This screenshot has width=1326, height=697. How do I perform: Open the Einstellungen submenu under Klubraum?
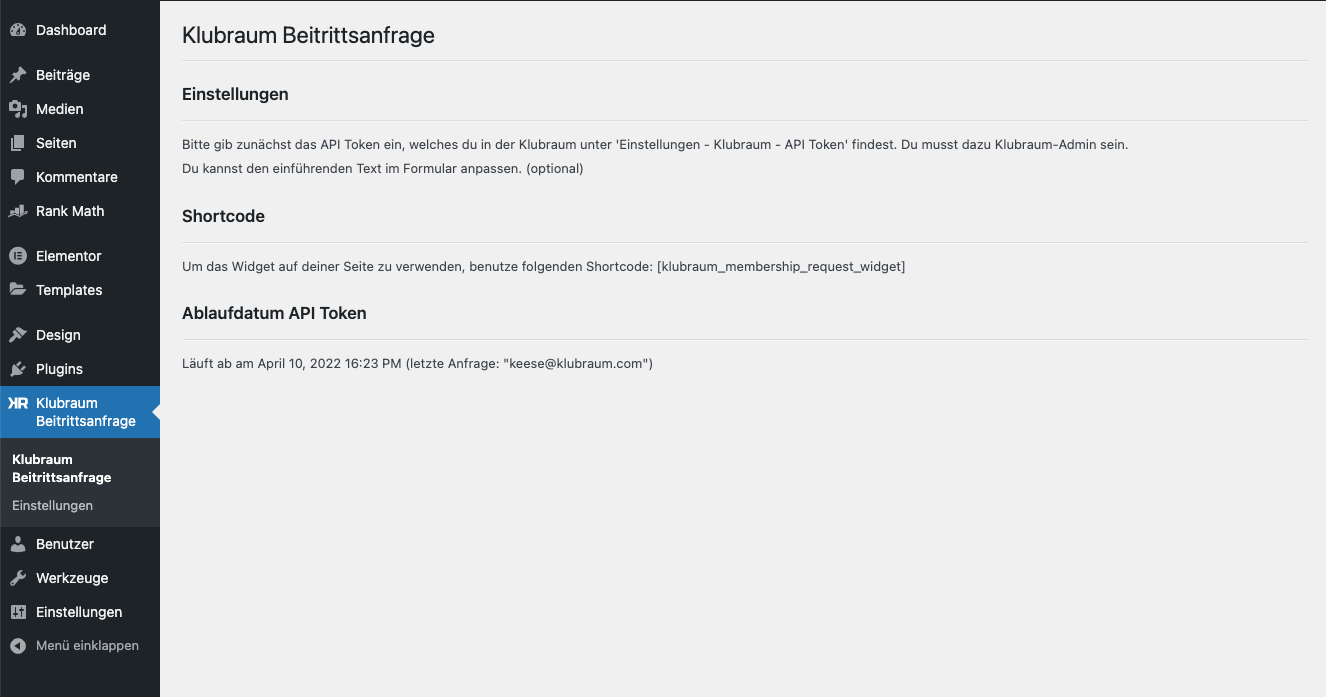(52, 505)
